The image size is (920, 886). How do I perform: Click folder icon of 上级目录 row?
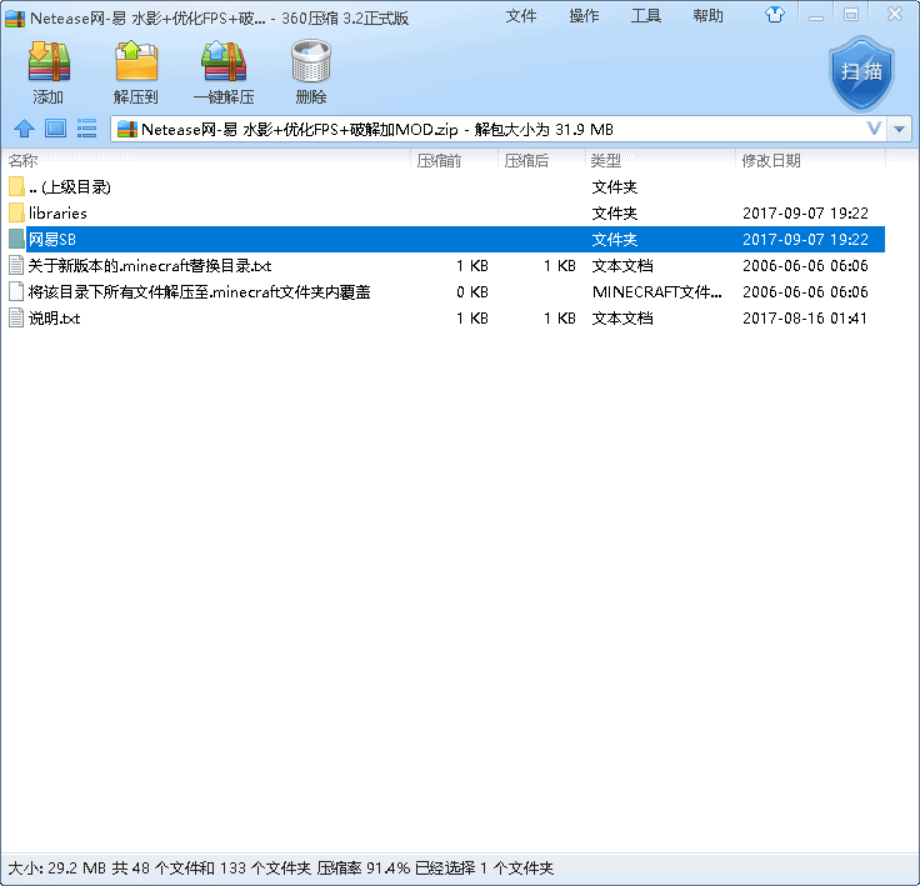16,187
